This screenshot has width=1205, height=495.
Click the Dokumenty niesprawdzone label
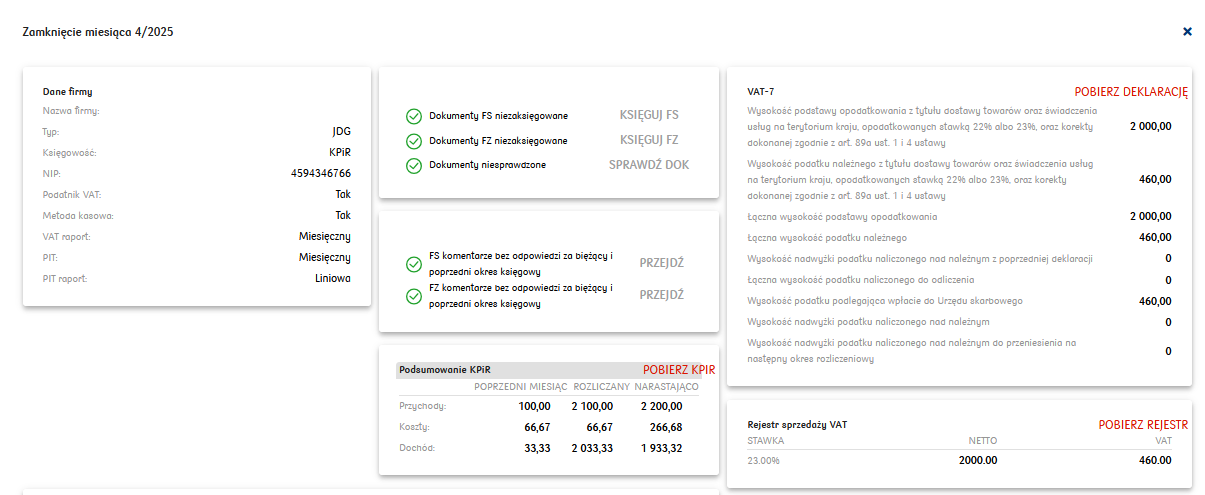pos(488,164)
